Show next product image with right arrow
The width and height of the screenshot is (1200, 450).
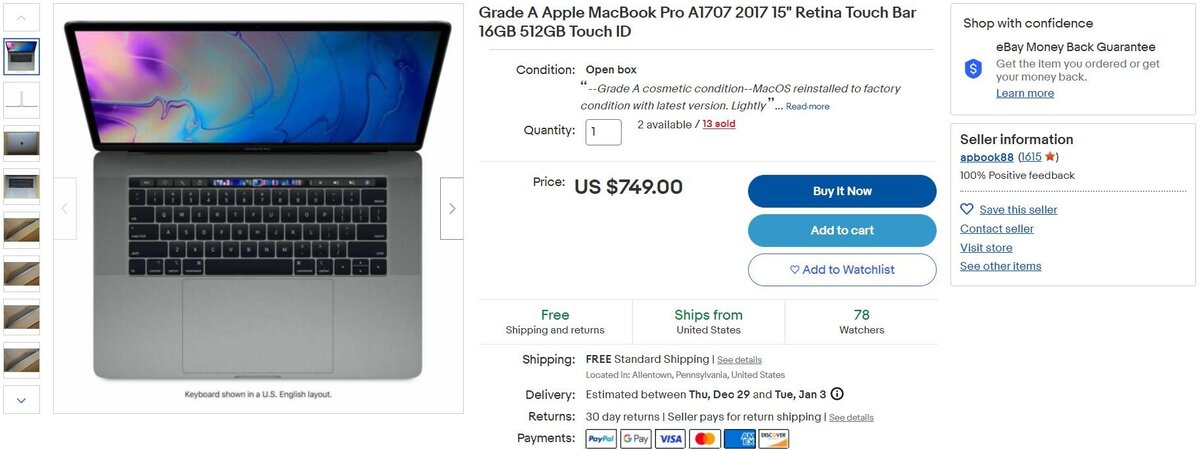click(x=452, y=208)
